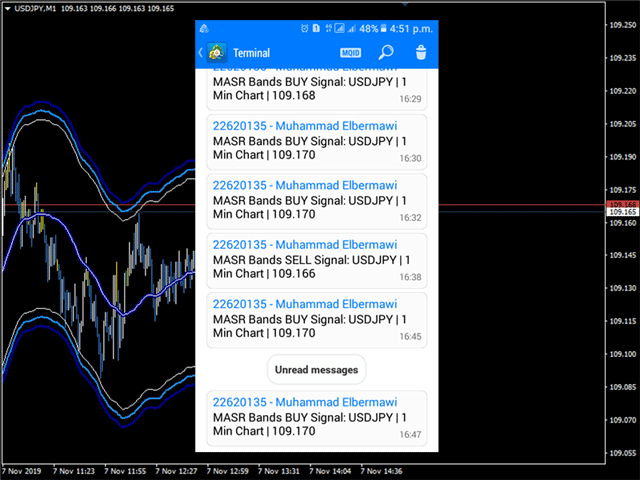Select the 7 Nov 11:23 time axis label

pyautogui.click(x=73, y=471)
